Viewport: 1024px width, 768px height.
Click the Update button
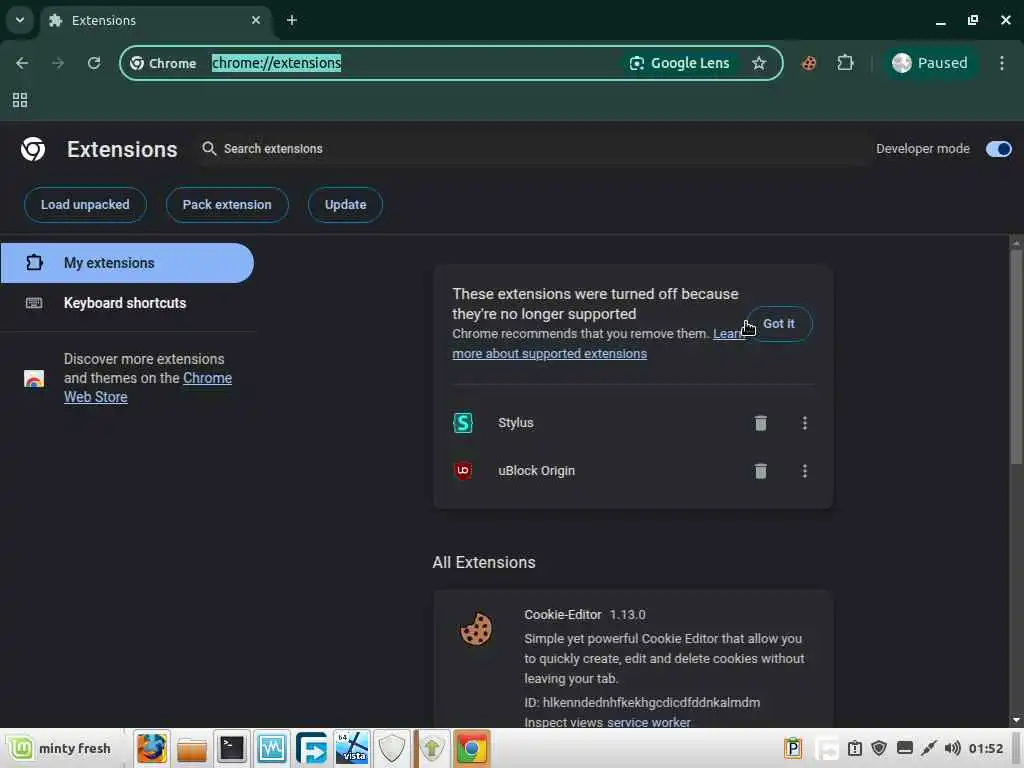[x=345, y=204]
